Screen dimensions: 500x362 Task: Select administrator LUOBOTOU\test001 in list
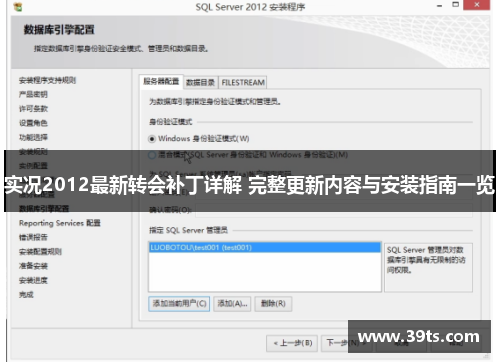click(265, 247)
